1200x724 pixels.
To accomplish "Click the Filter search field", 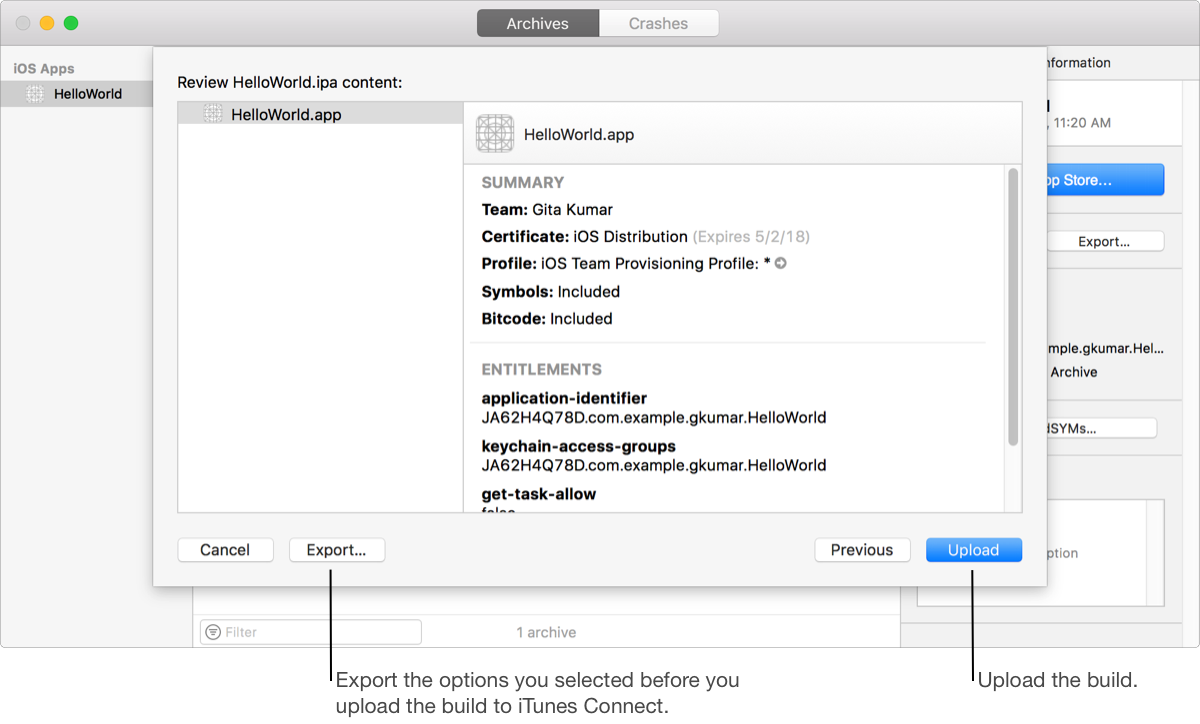I will tap(311, 632).
